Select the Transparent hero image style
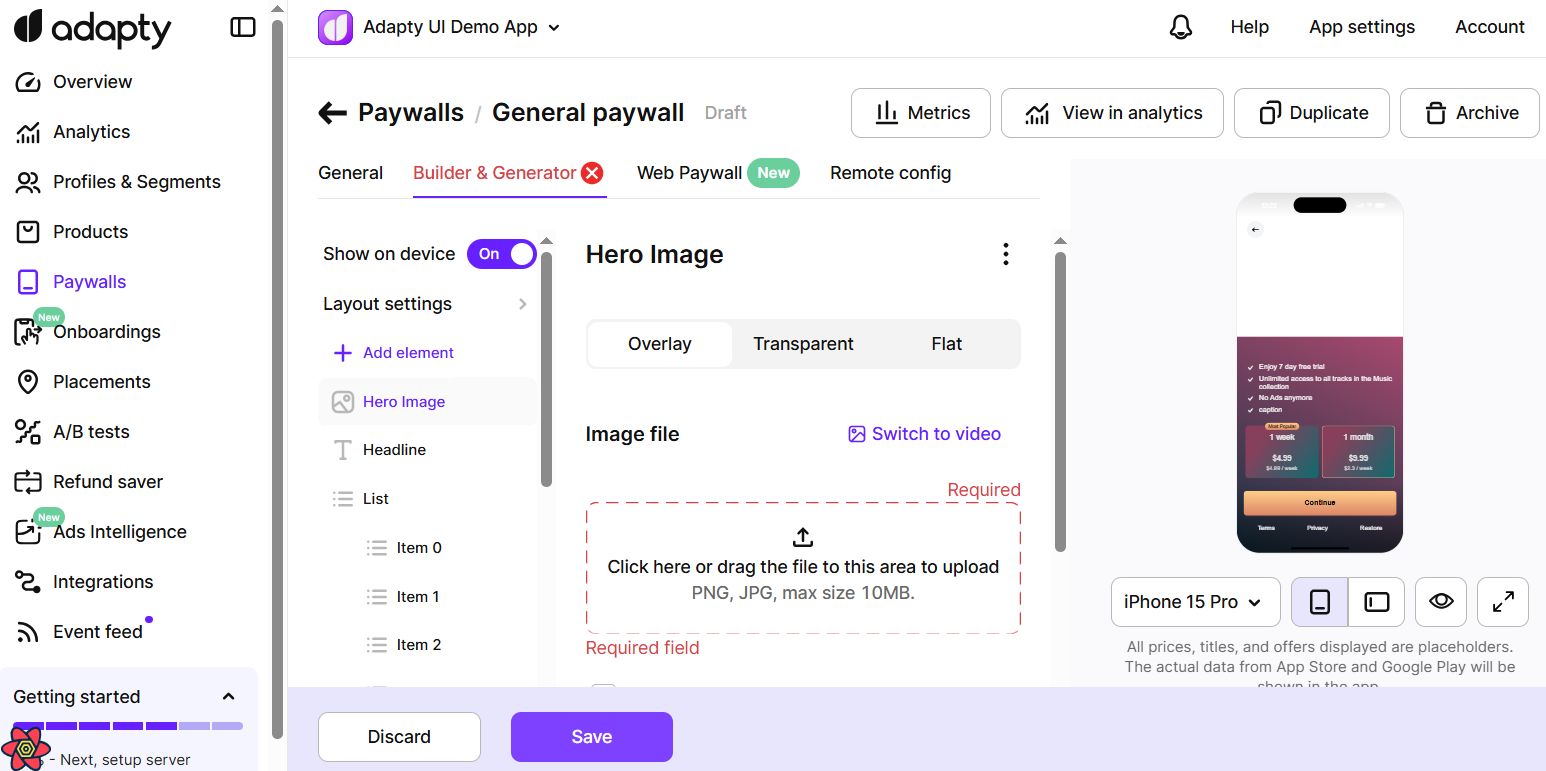The image size is (1546, 771). (x=803, y=344)
